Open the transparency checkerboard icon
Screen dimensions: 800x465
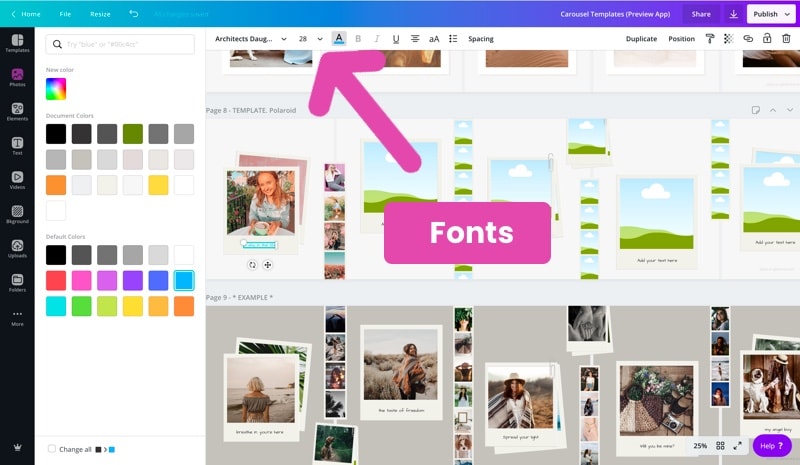729,39
